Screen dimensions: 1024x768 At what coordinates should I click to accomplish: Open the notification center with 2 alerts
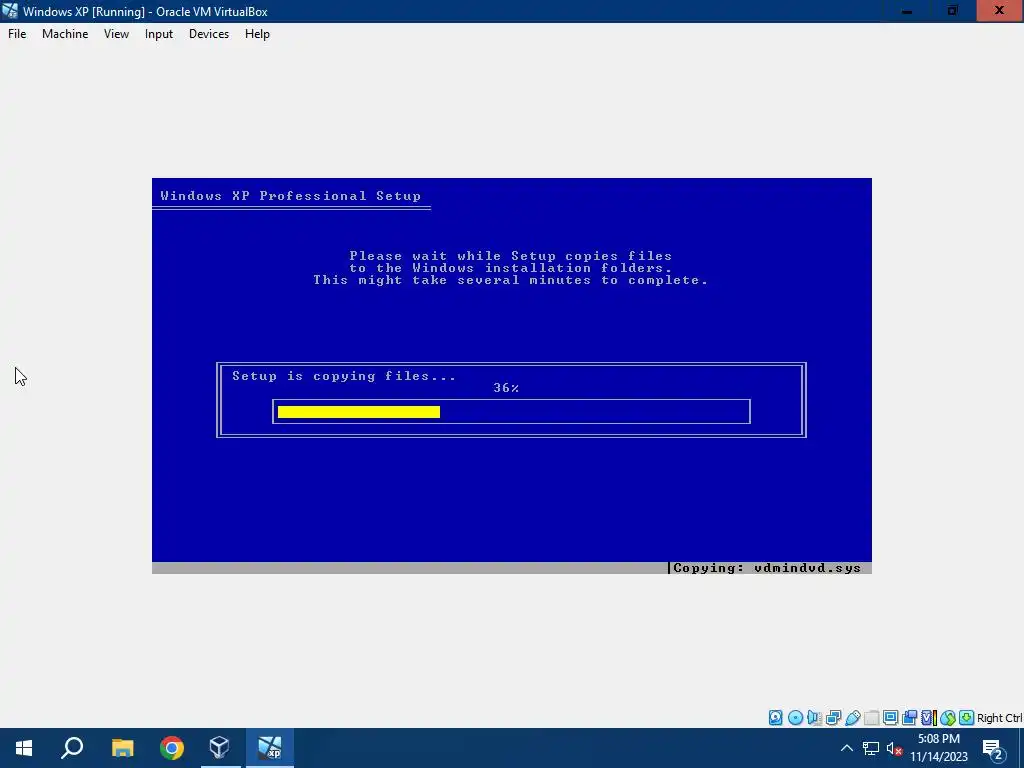coord(993,749)
